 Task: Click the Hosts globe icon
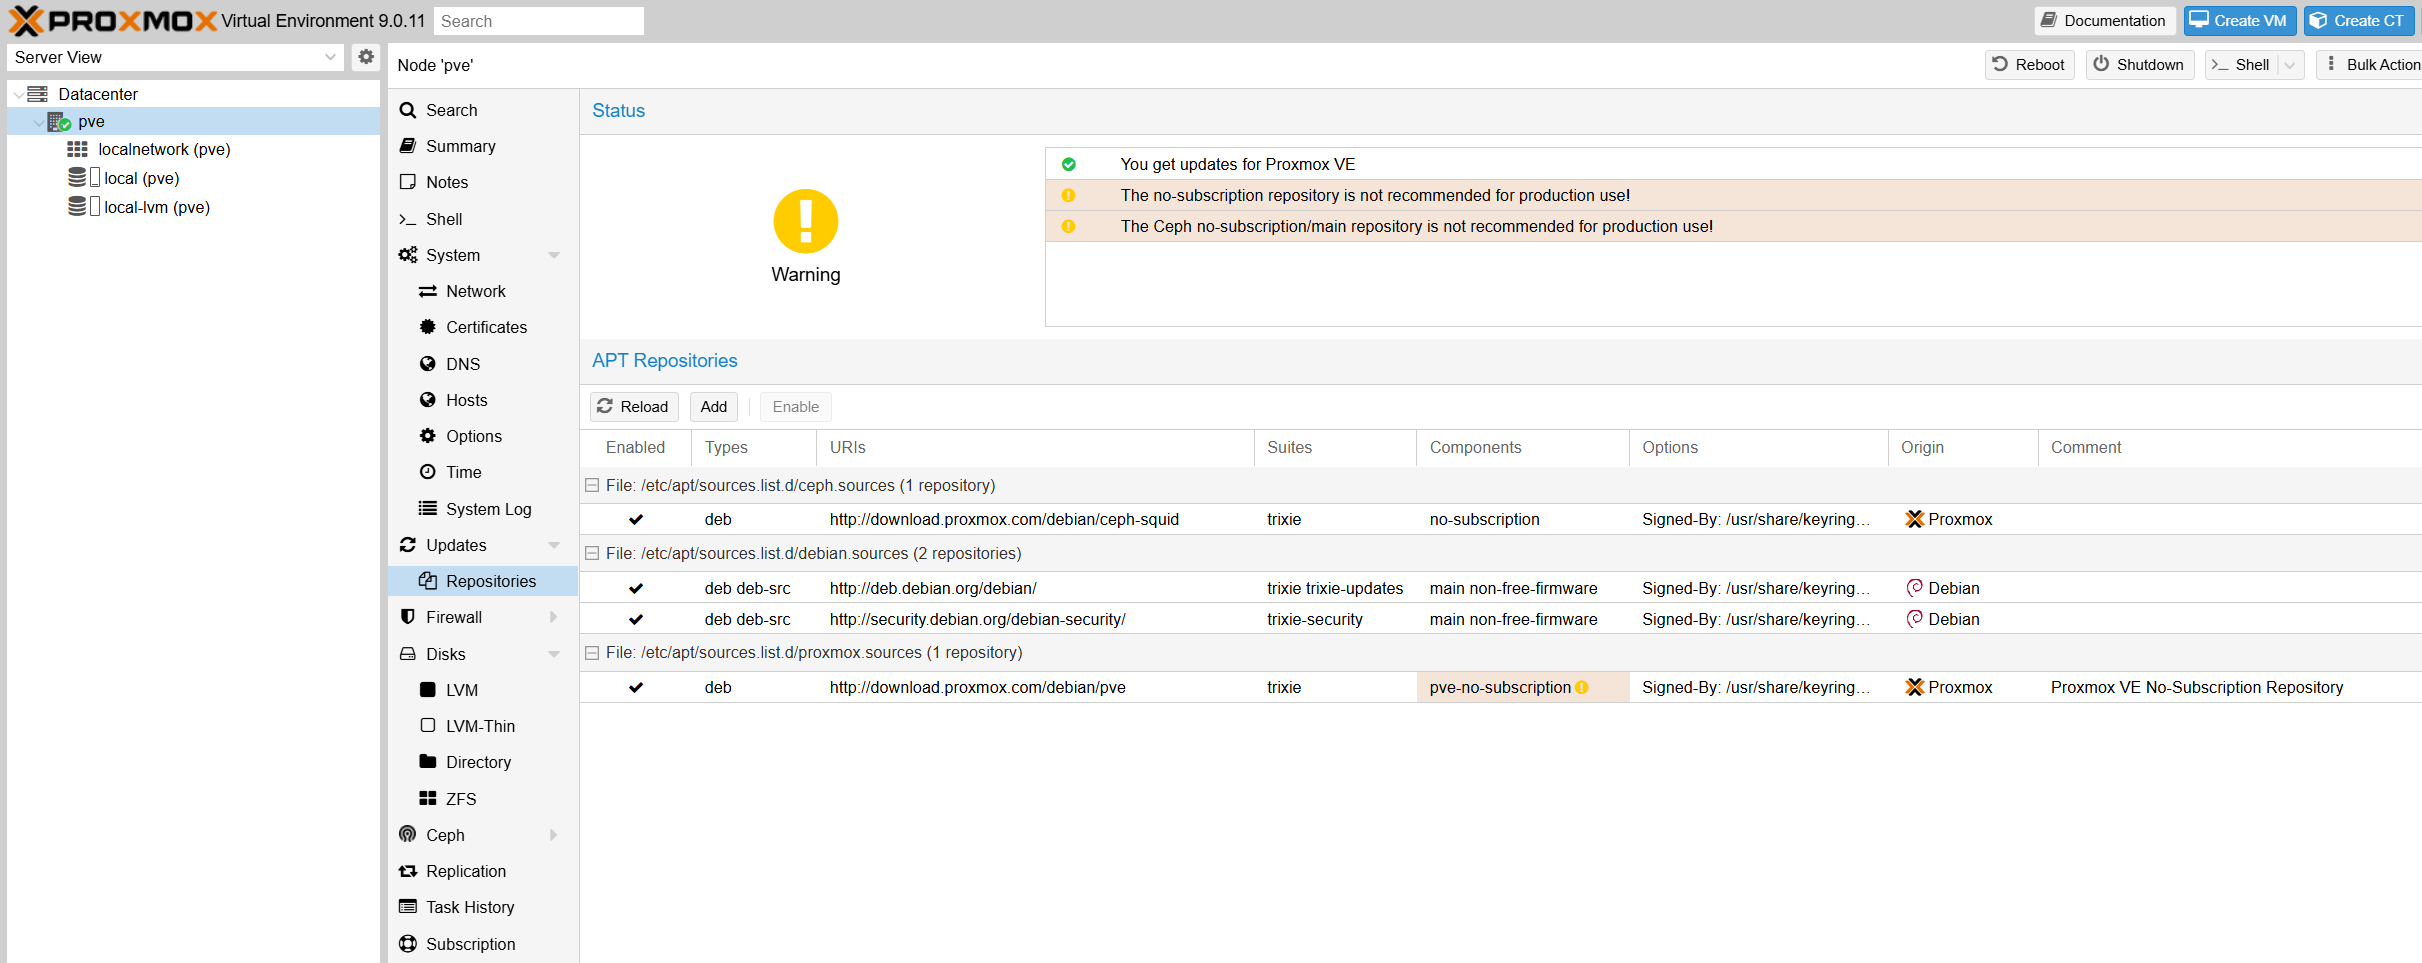(x=428, y=400)
